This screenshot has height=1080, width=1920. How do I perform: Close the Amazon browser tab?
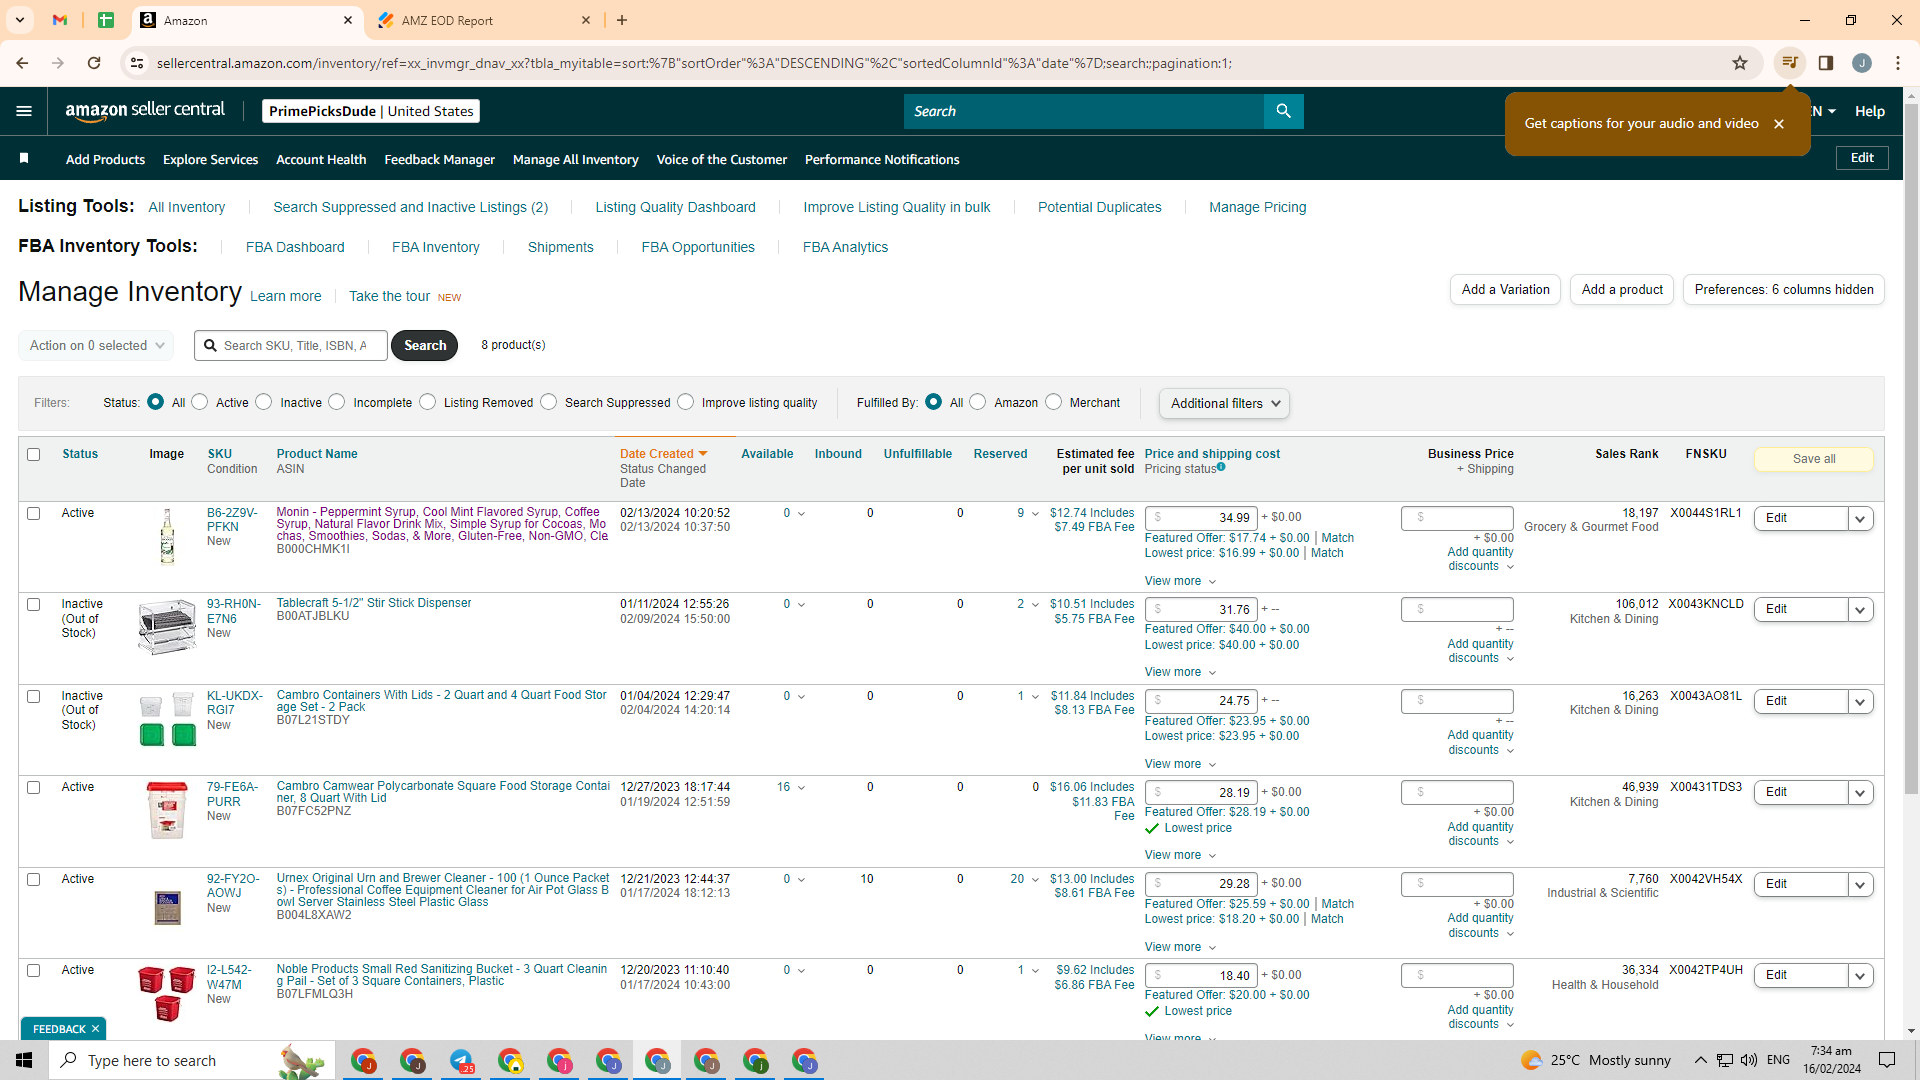point(348,20)
